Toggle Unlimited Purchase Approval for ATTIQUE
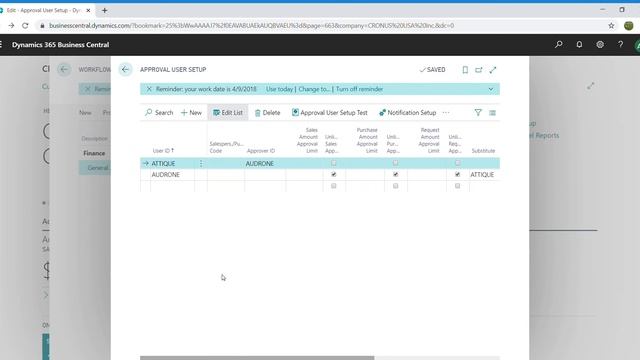 [395, 163]
